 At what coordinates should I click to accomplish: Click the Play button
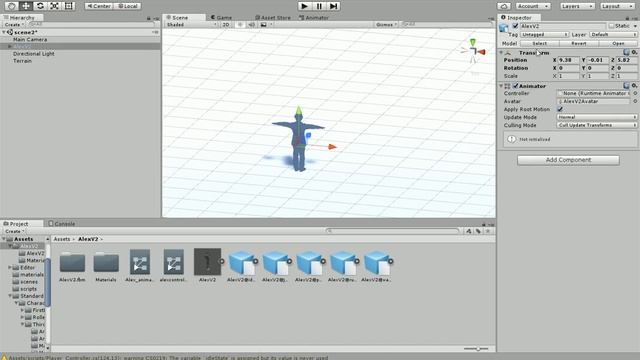[304, 6]
